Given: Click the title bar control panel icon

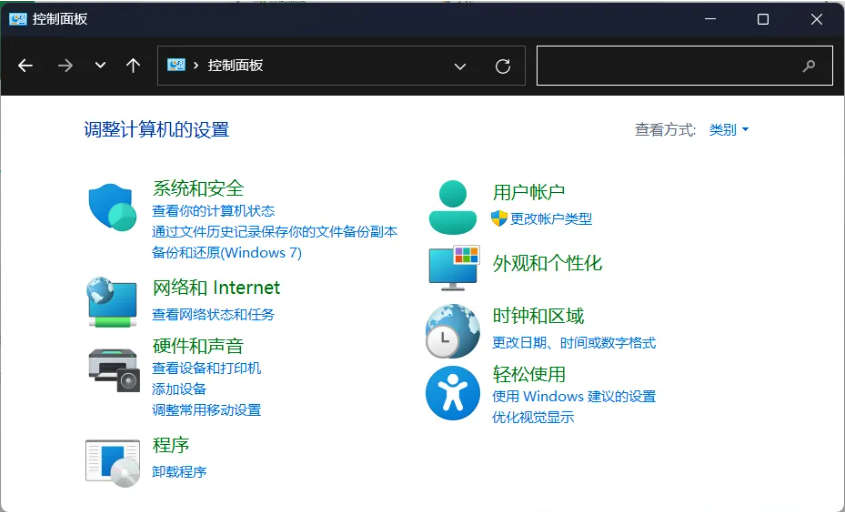Looking at the screenshot, I should click(x=18, y=19).
